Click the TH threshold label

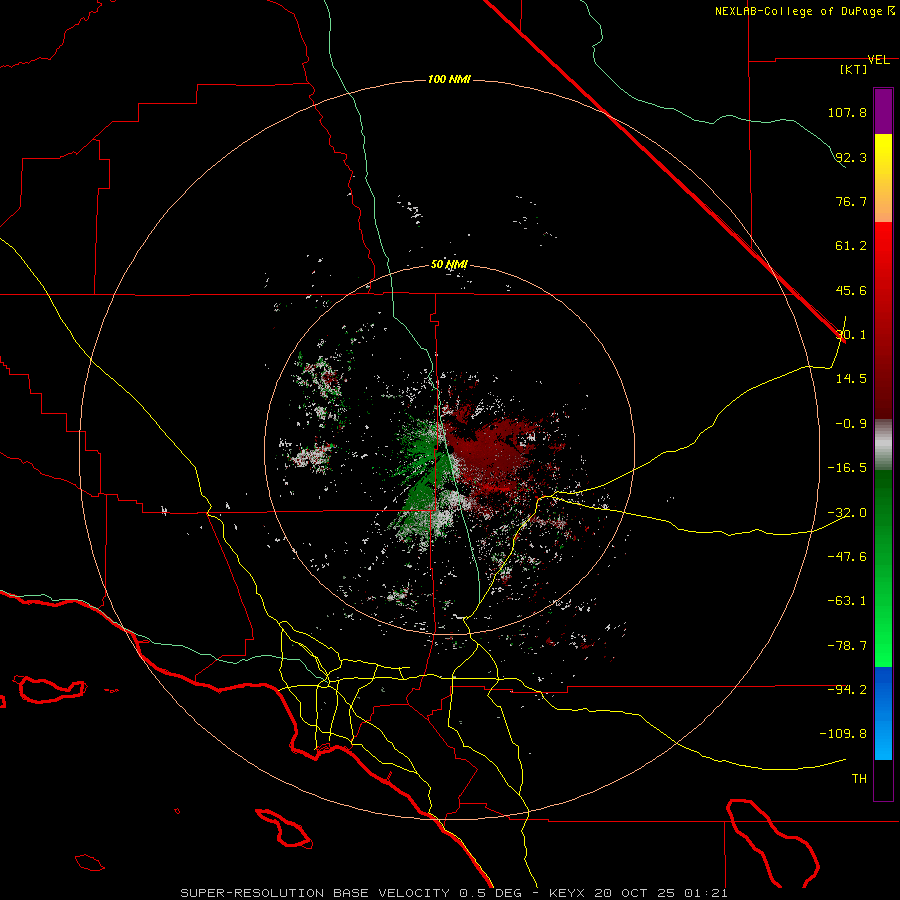tap(859, 779)
